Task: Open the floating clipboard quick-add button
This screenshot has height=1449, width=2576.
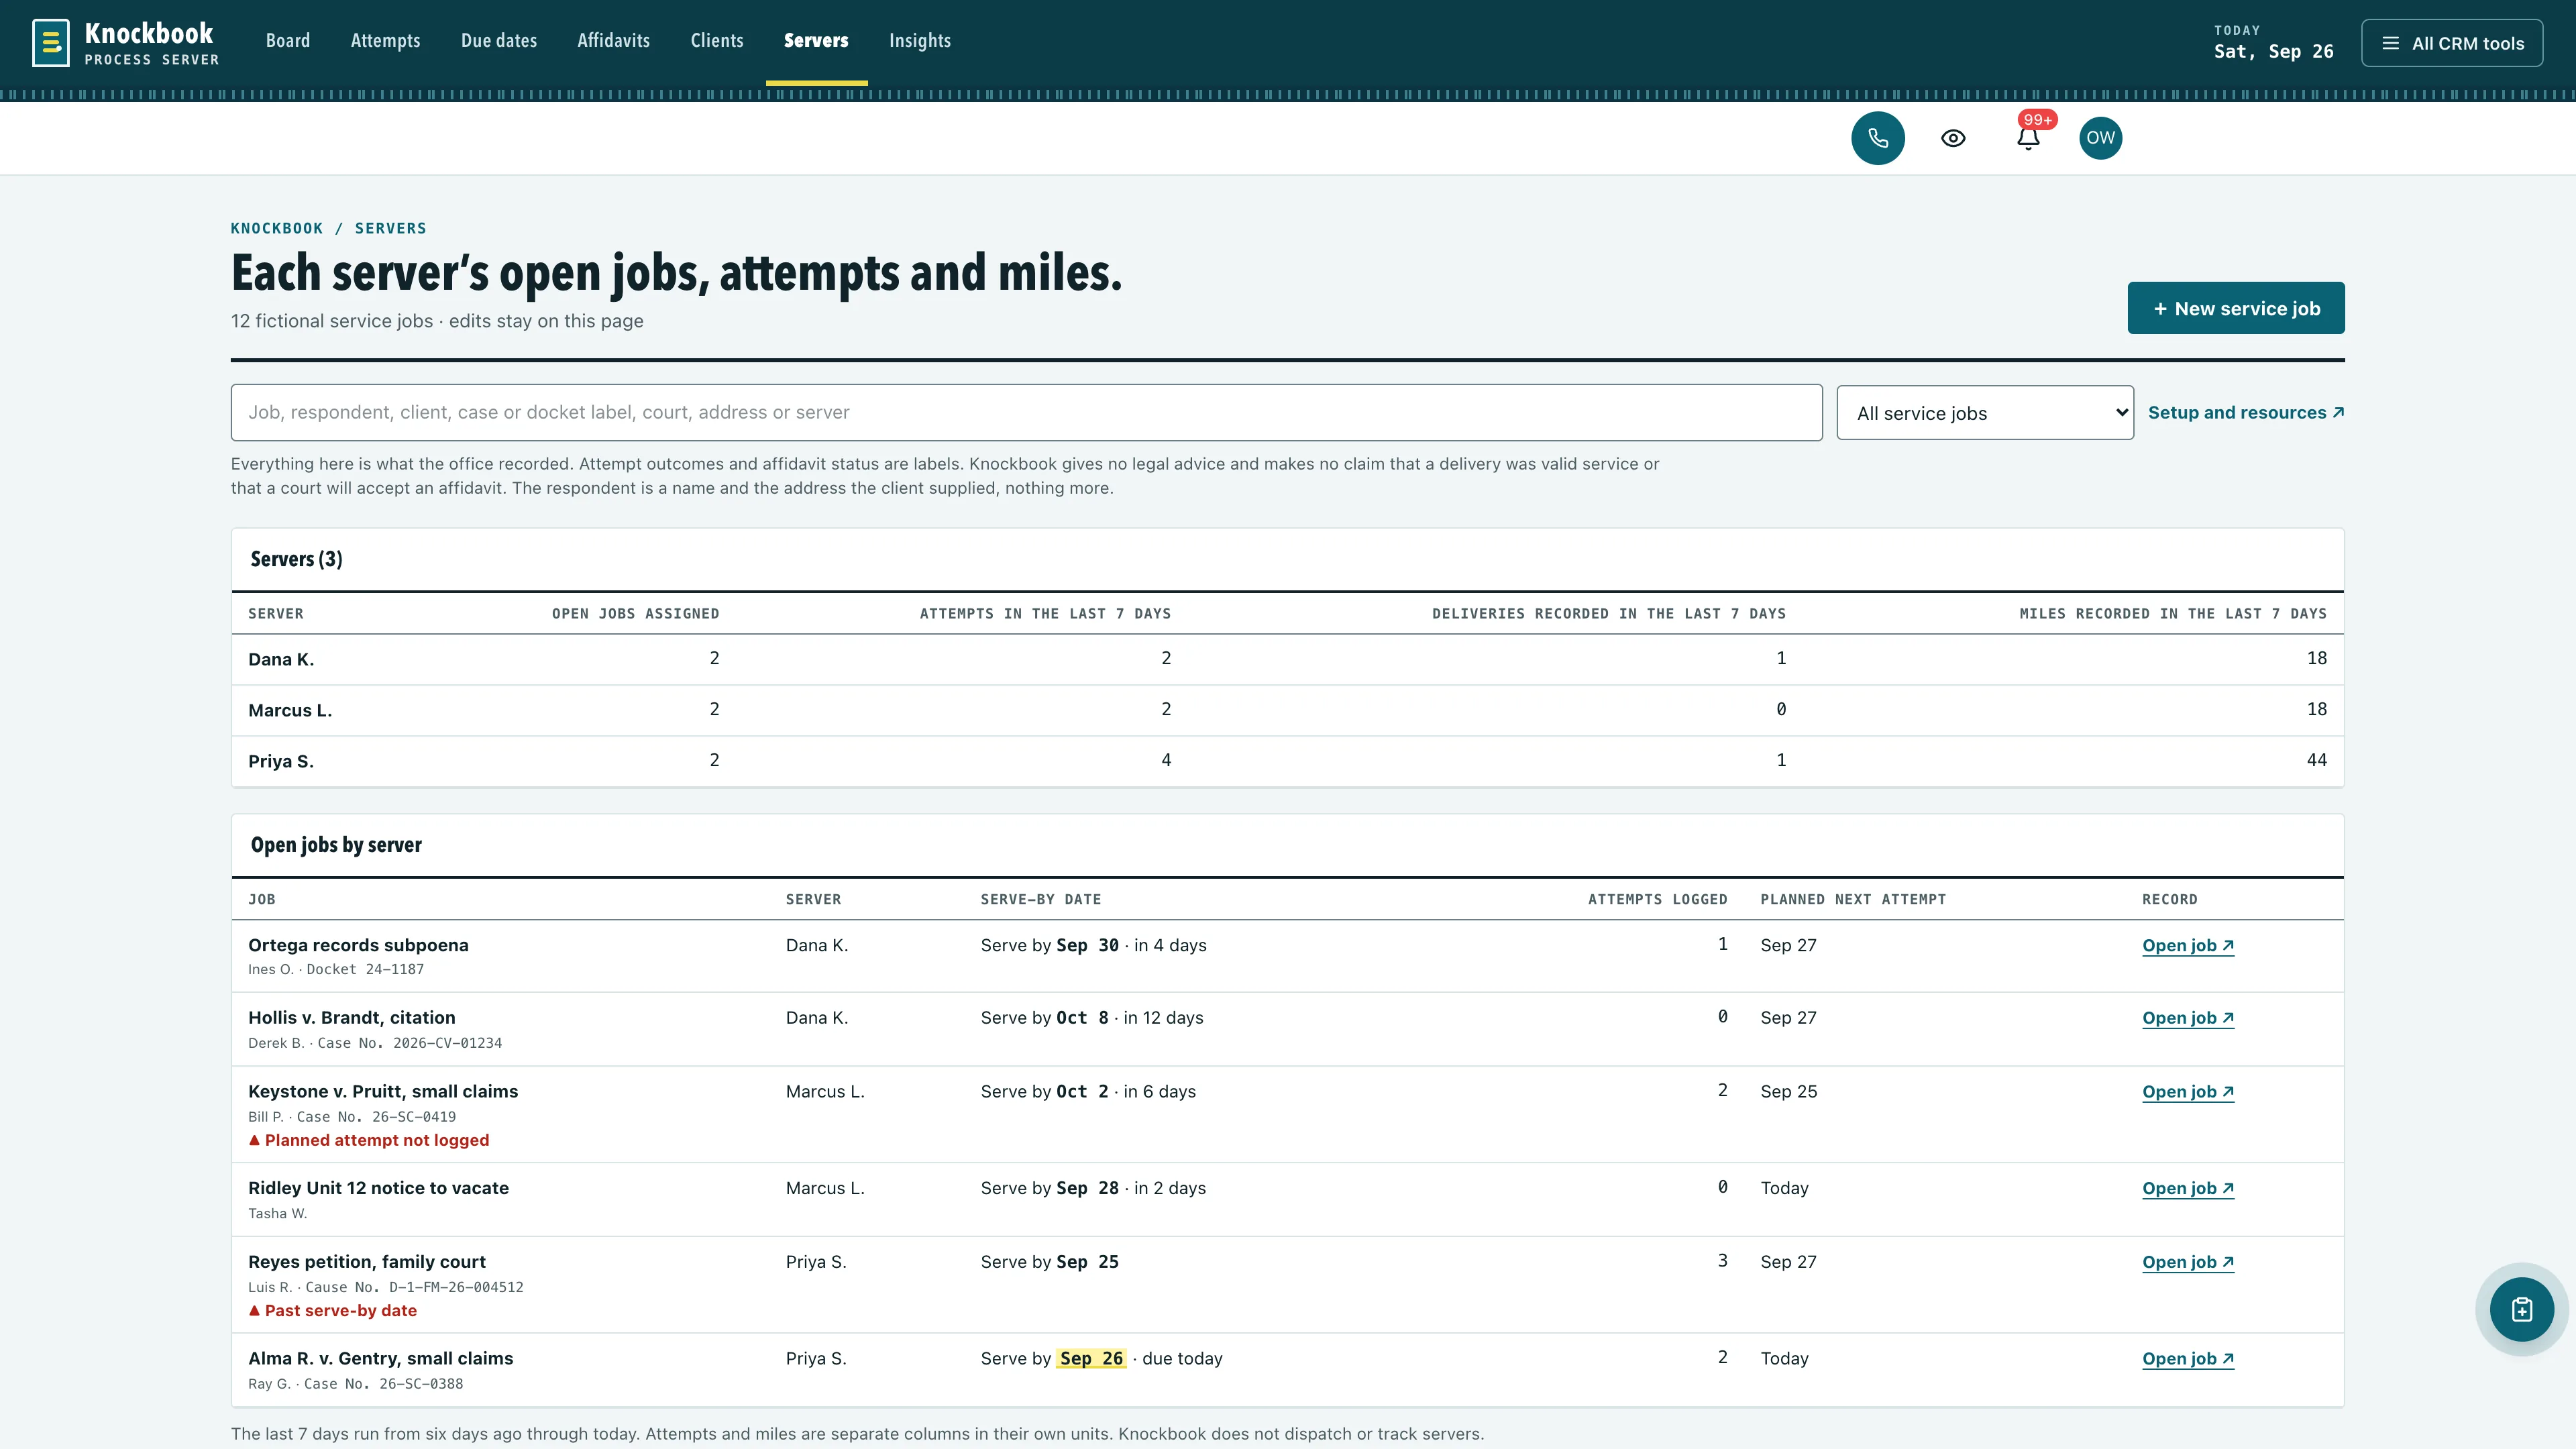Action: pos(2521,1309)
